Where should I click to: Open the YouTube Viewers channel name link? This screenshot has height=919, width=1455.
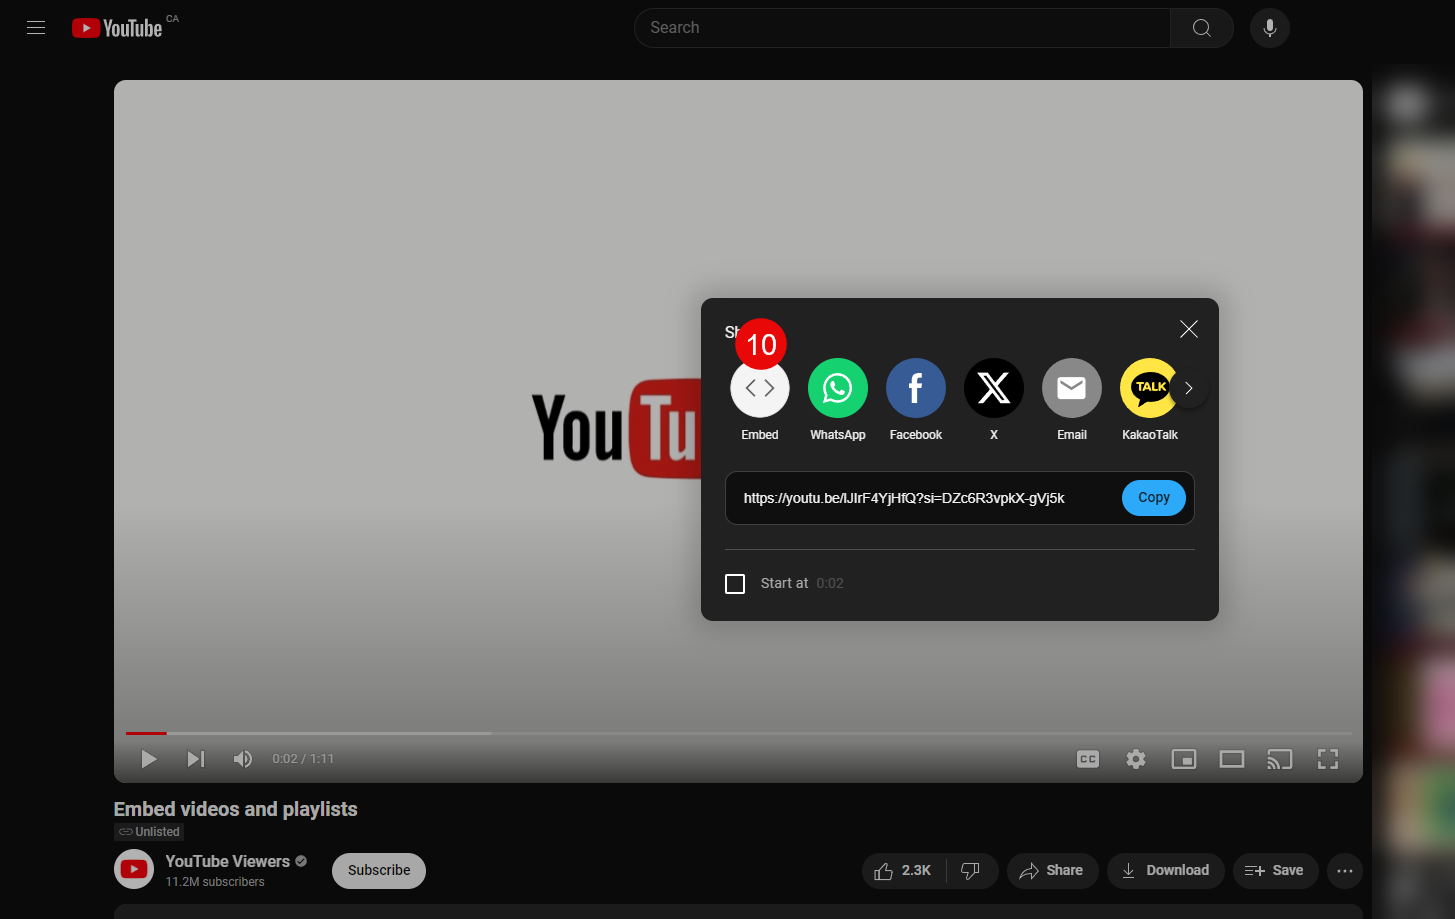228,861
